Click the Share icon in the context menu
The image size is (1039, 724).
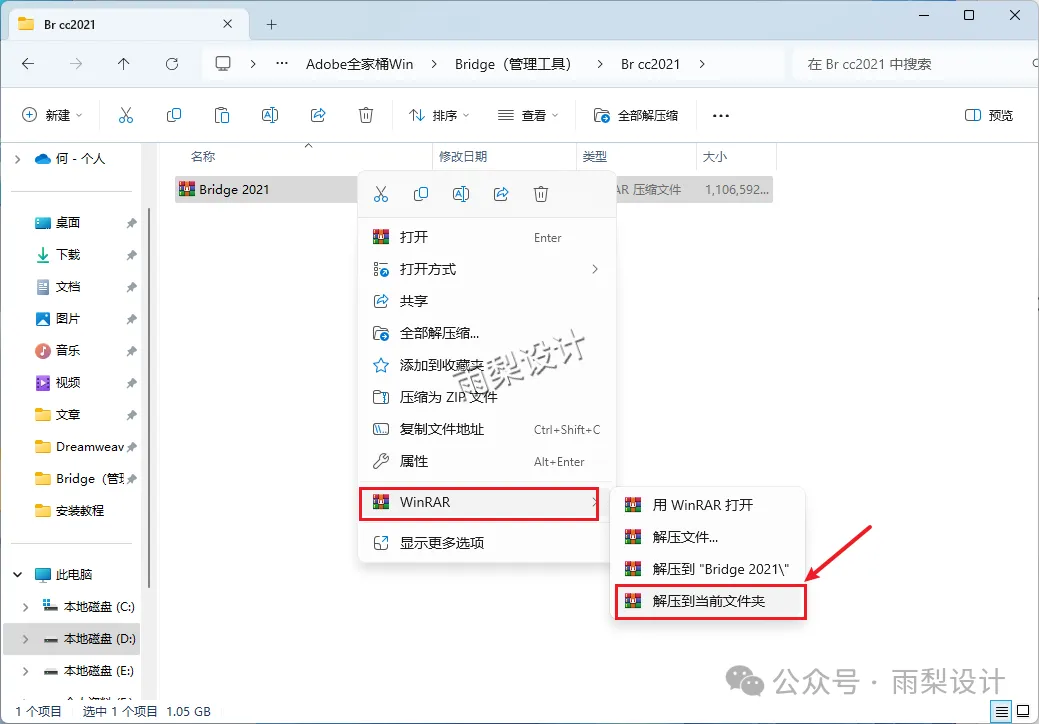(501, 194)
